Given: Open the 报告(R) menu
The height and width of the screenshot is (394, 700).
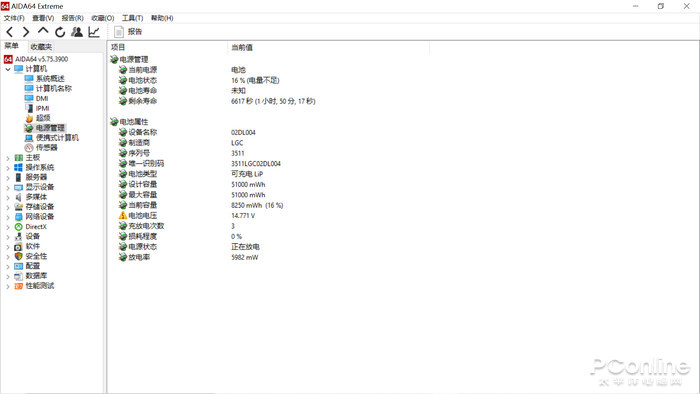Looking at the screenshot, I should pyautogui.click(x=72, y=18).
